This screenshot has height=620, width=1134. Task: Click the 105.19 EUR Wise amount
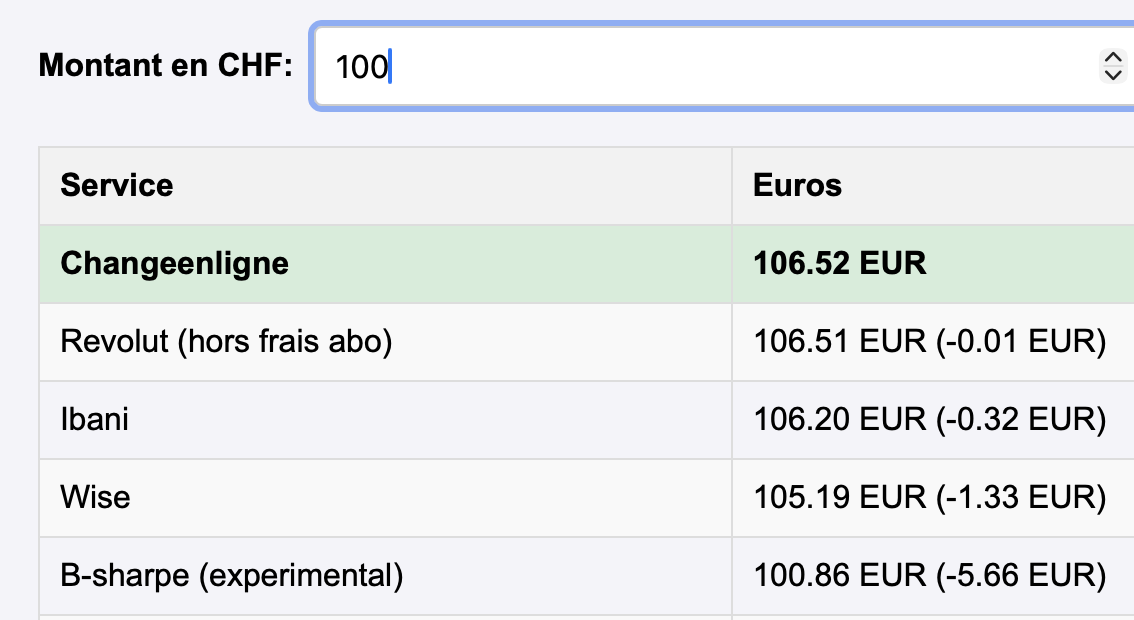click(840, 497)
